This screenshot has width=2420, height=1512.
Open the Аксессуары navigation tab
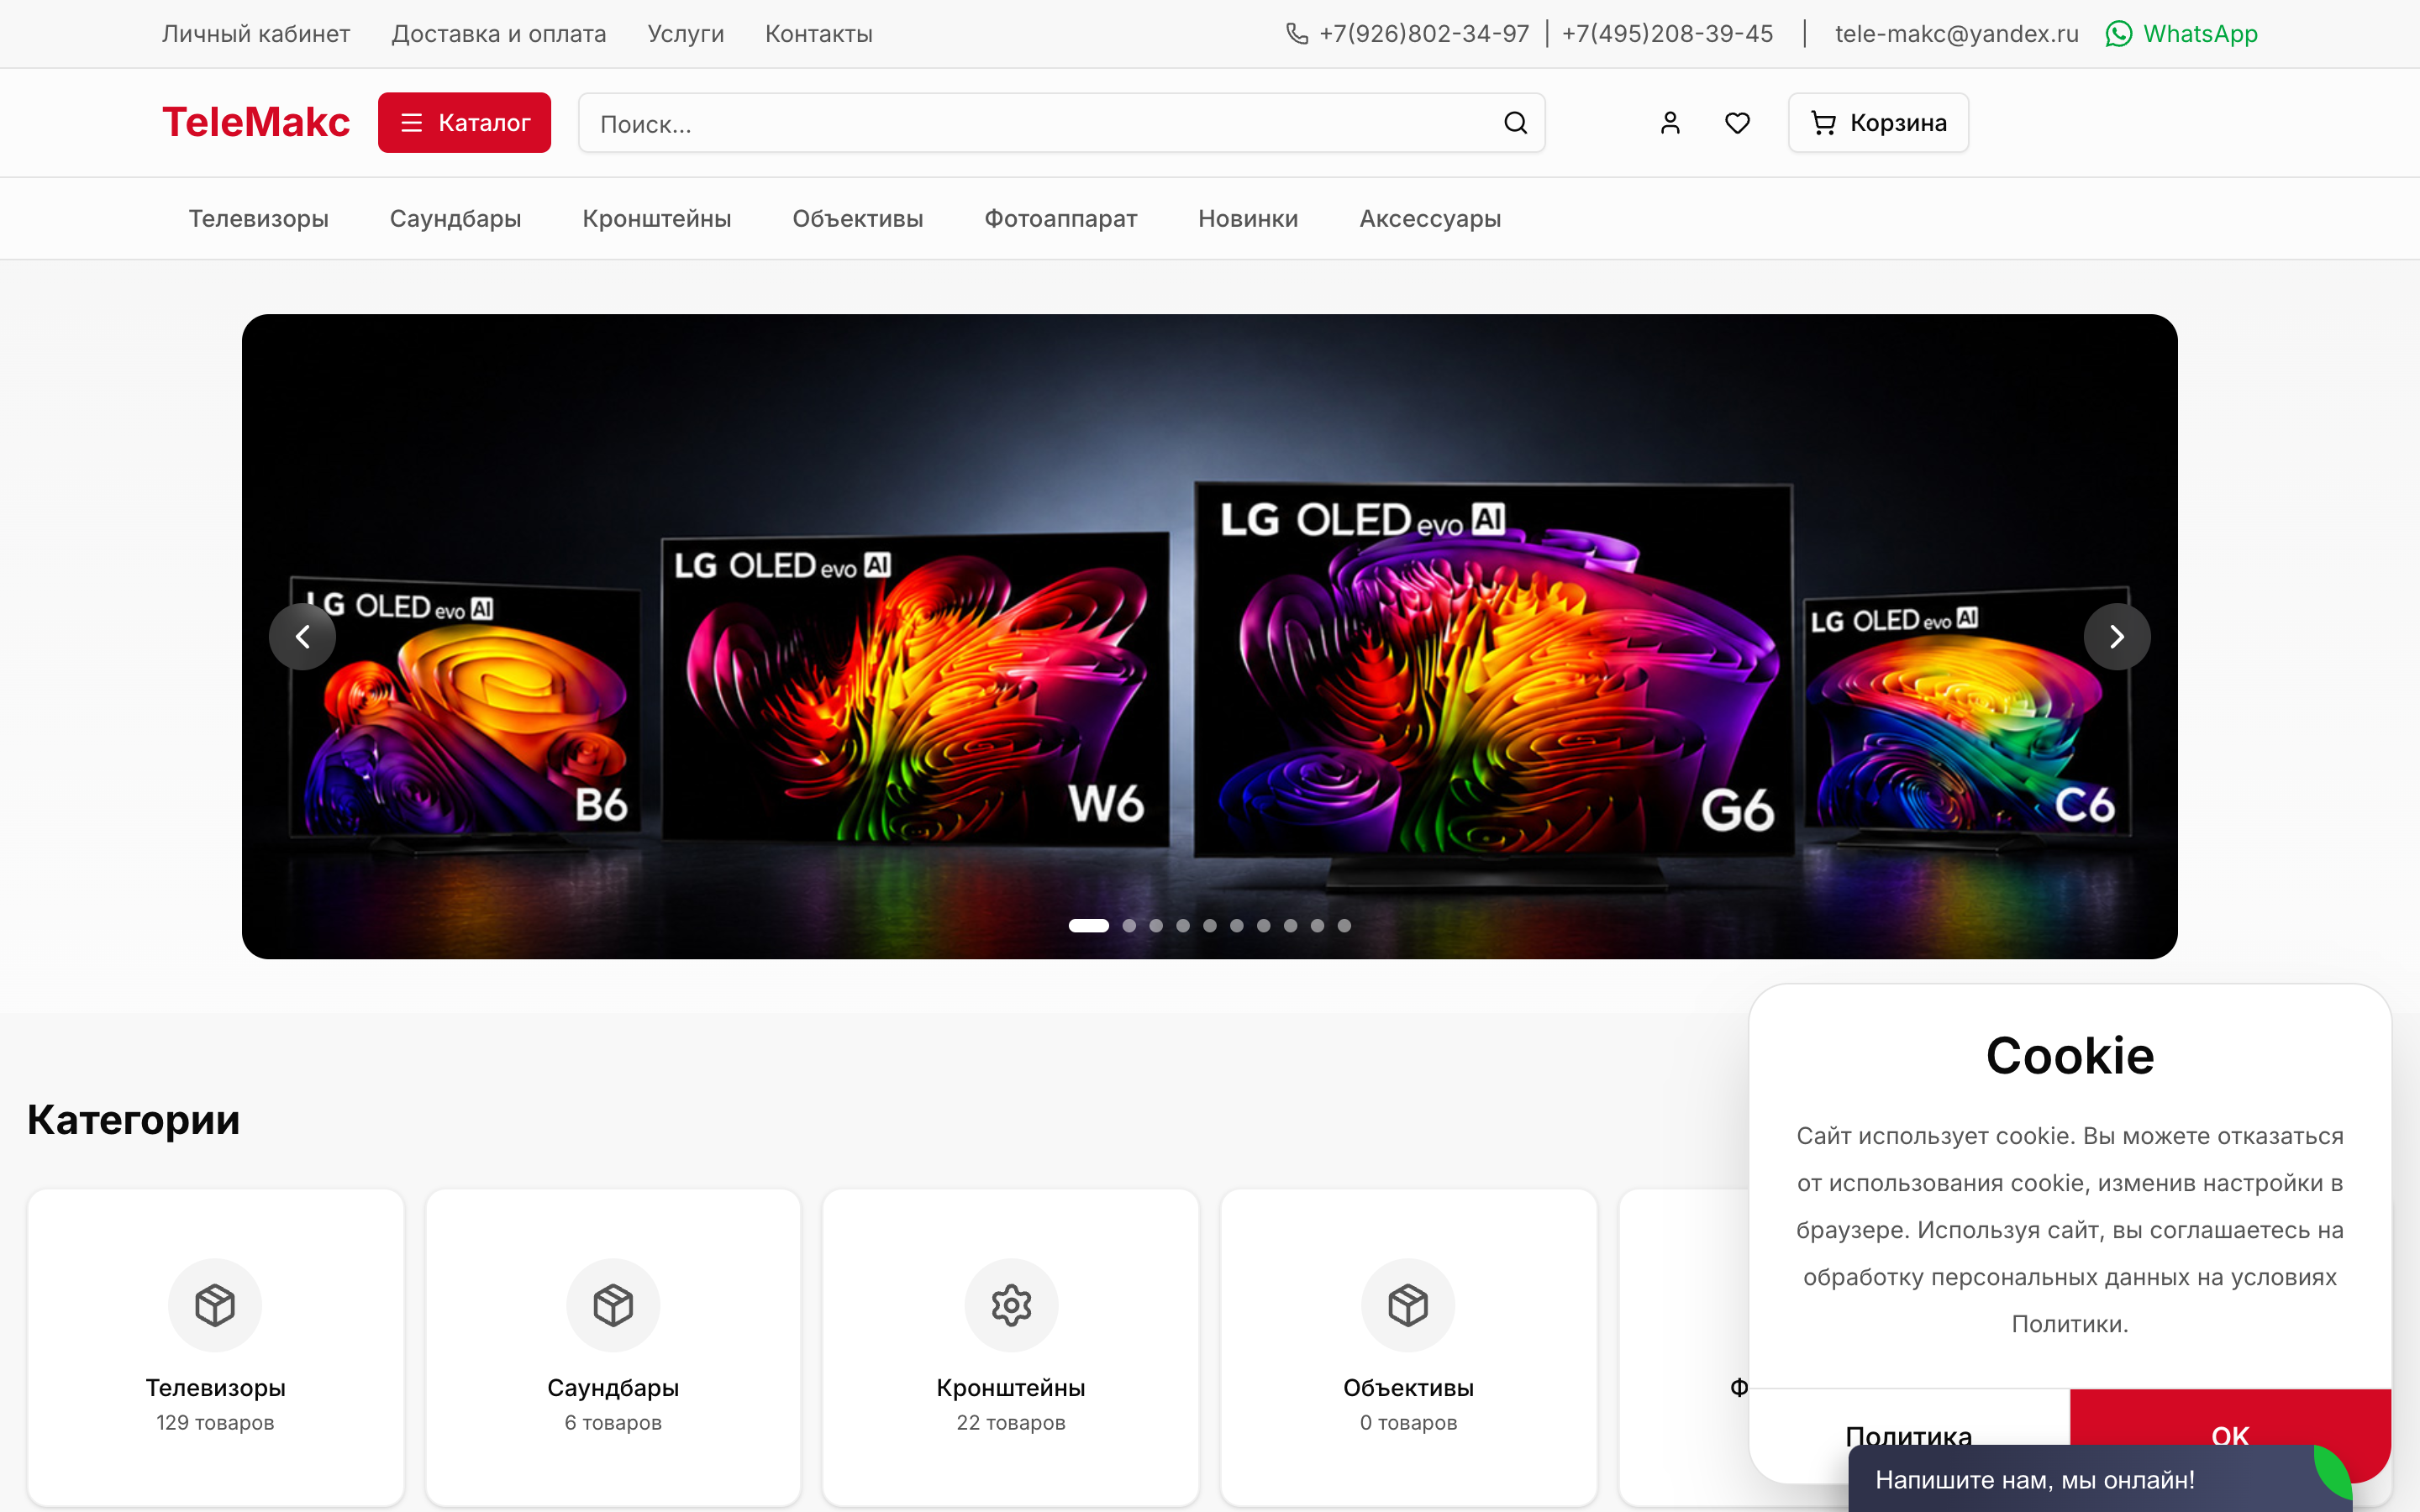[1430, 219]
